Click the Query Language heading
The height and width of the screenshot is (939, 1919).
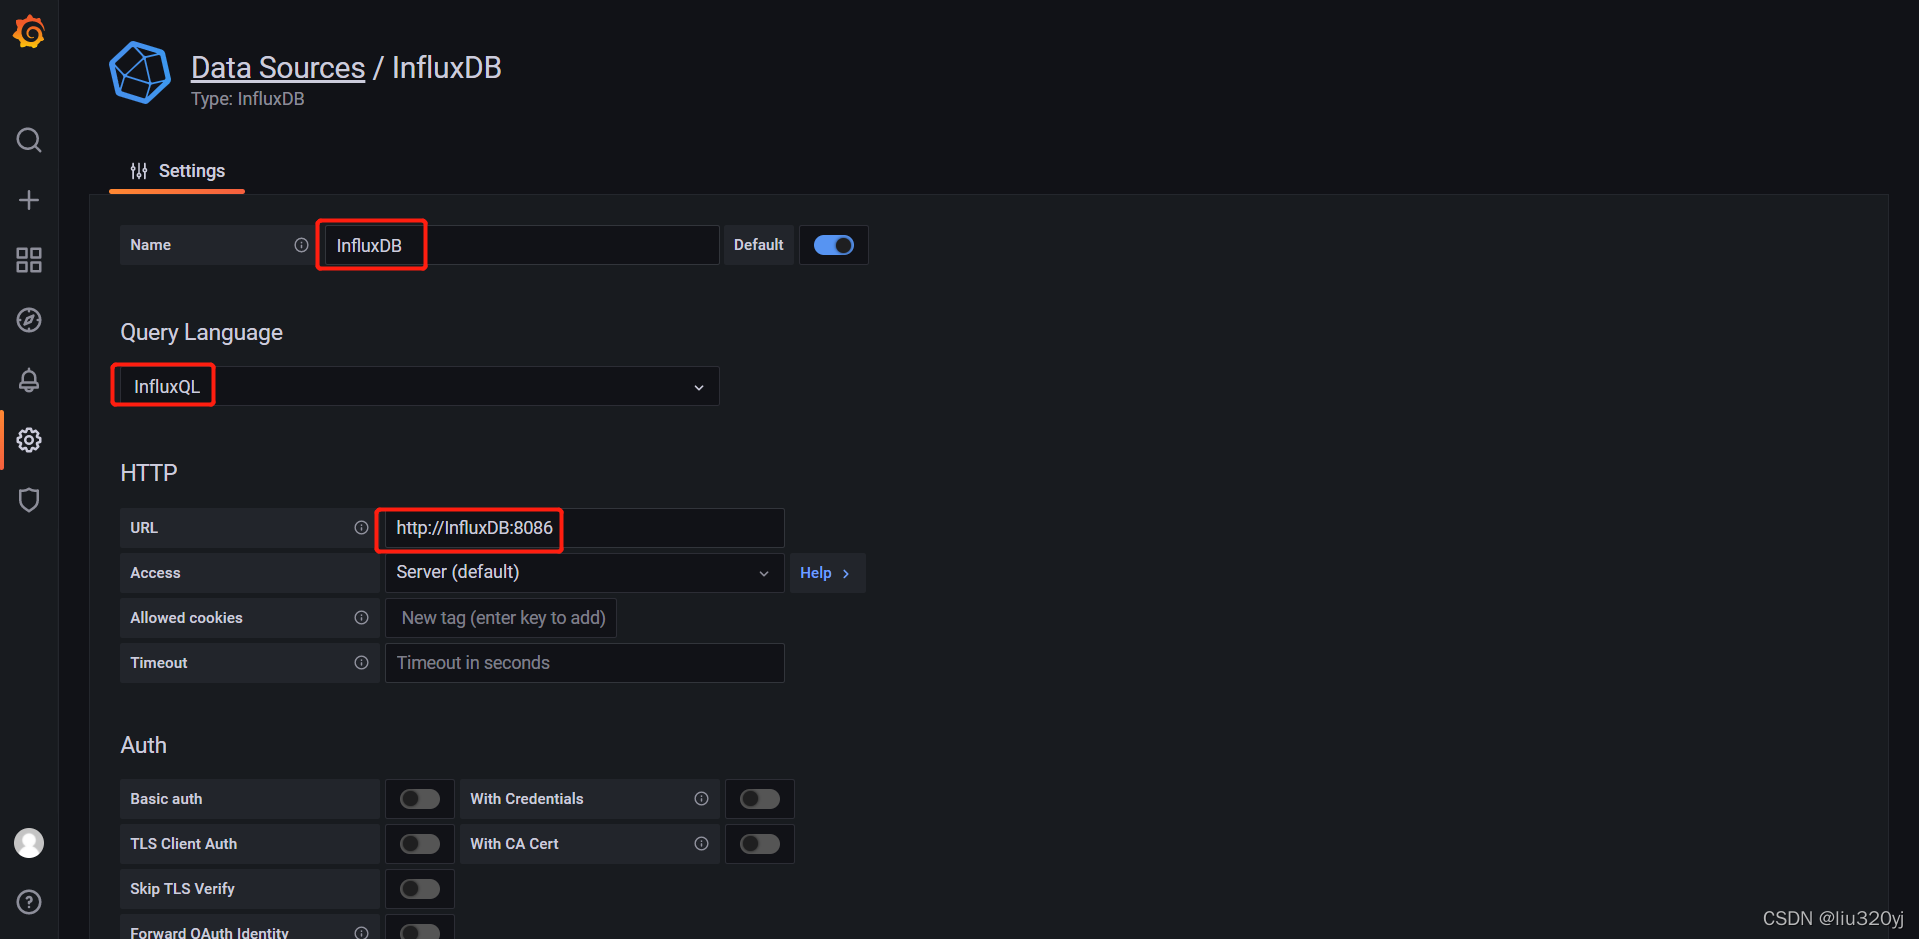coord(202,332)
